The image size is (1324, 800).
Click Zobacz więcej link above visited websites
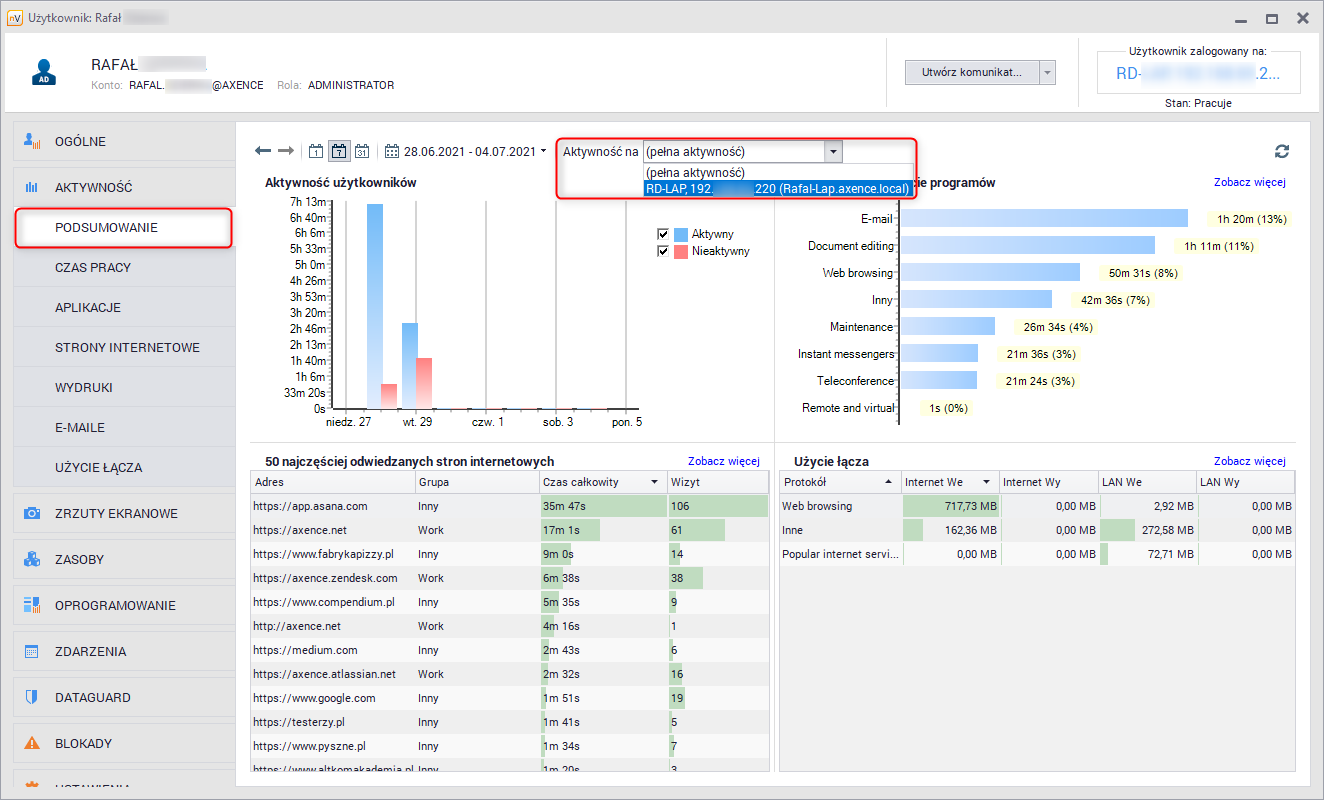click(723, 461)
